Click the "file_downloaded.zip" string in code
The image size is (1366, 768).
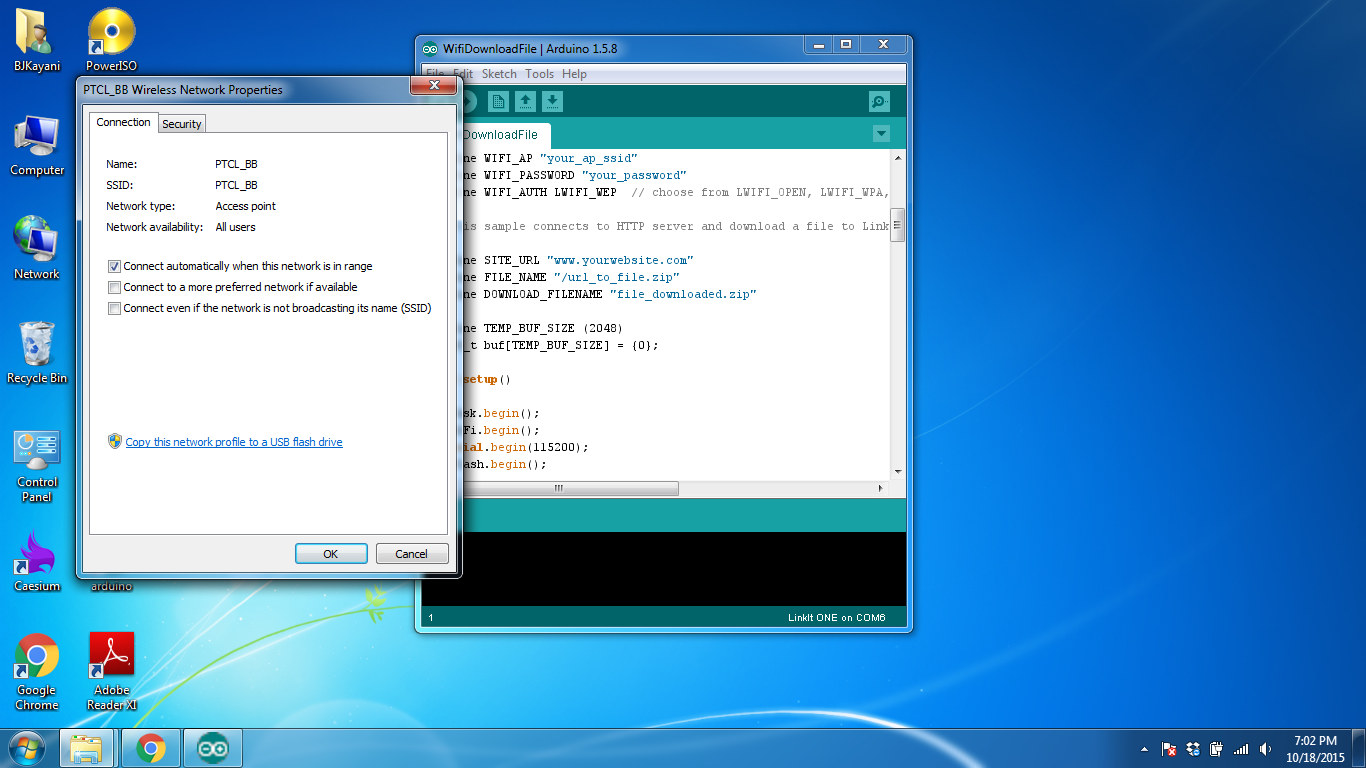[x=683, y=294]
